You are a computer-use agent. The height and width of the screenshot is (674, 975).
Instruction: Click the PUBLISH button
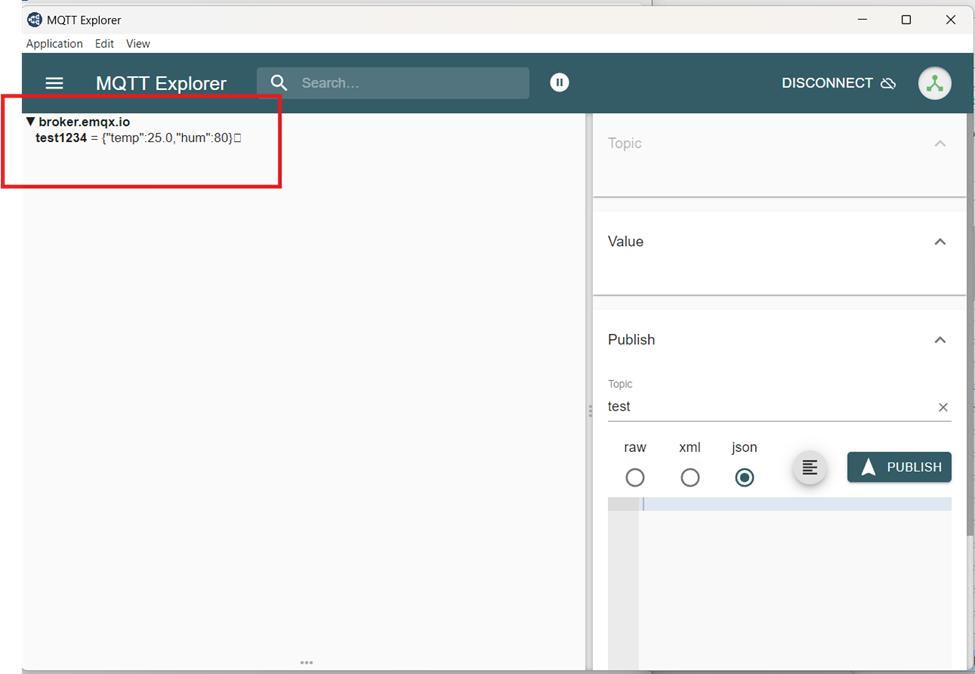coord(899,467)
